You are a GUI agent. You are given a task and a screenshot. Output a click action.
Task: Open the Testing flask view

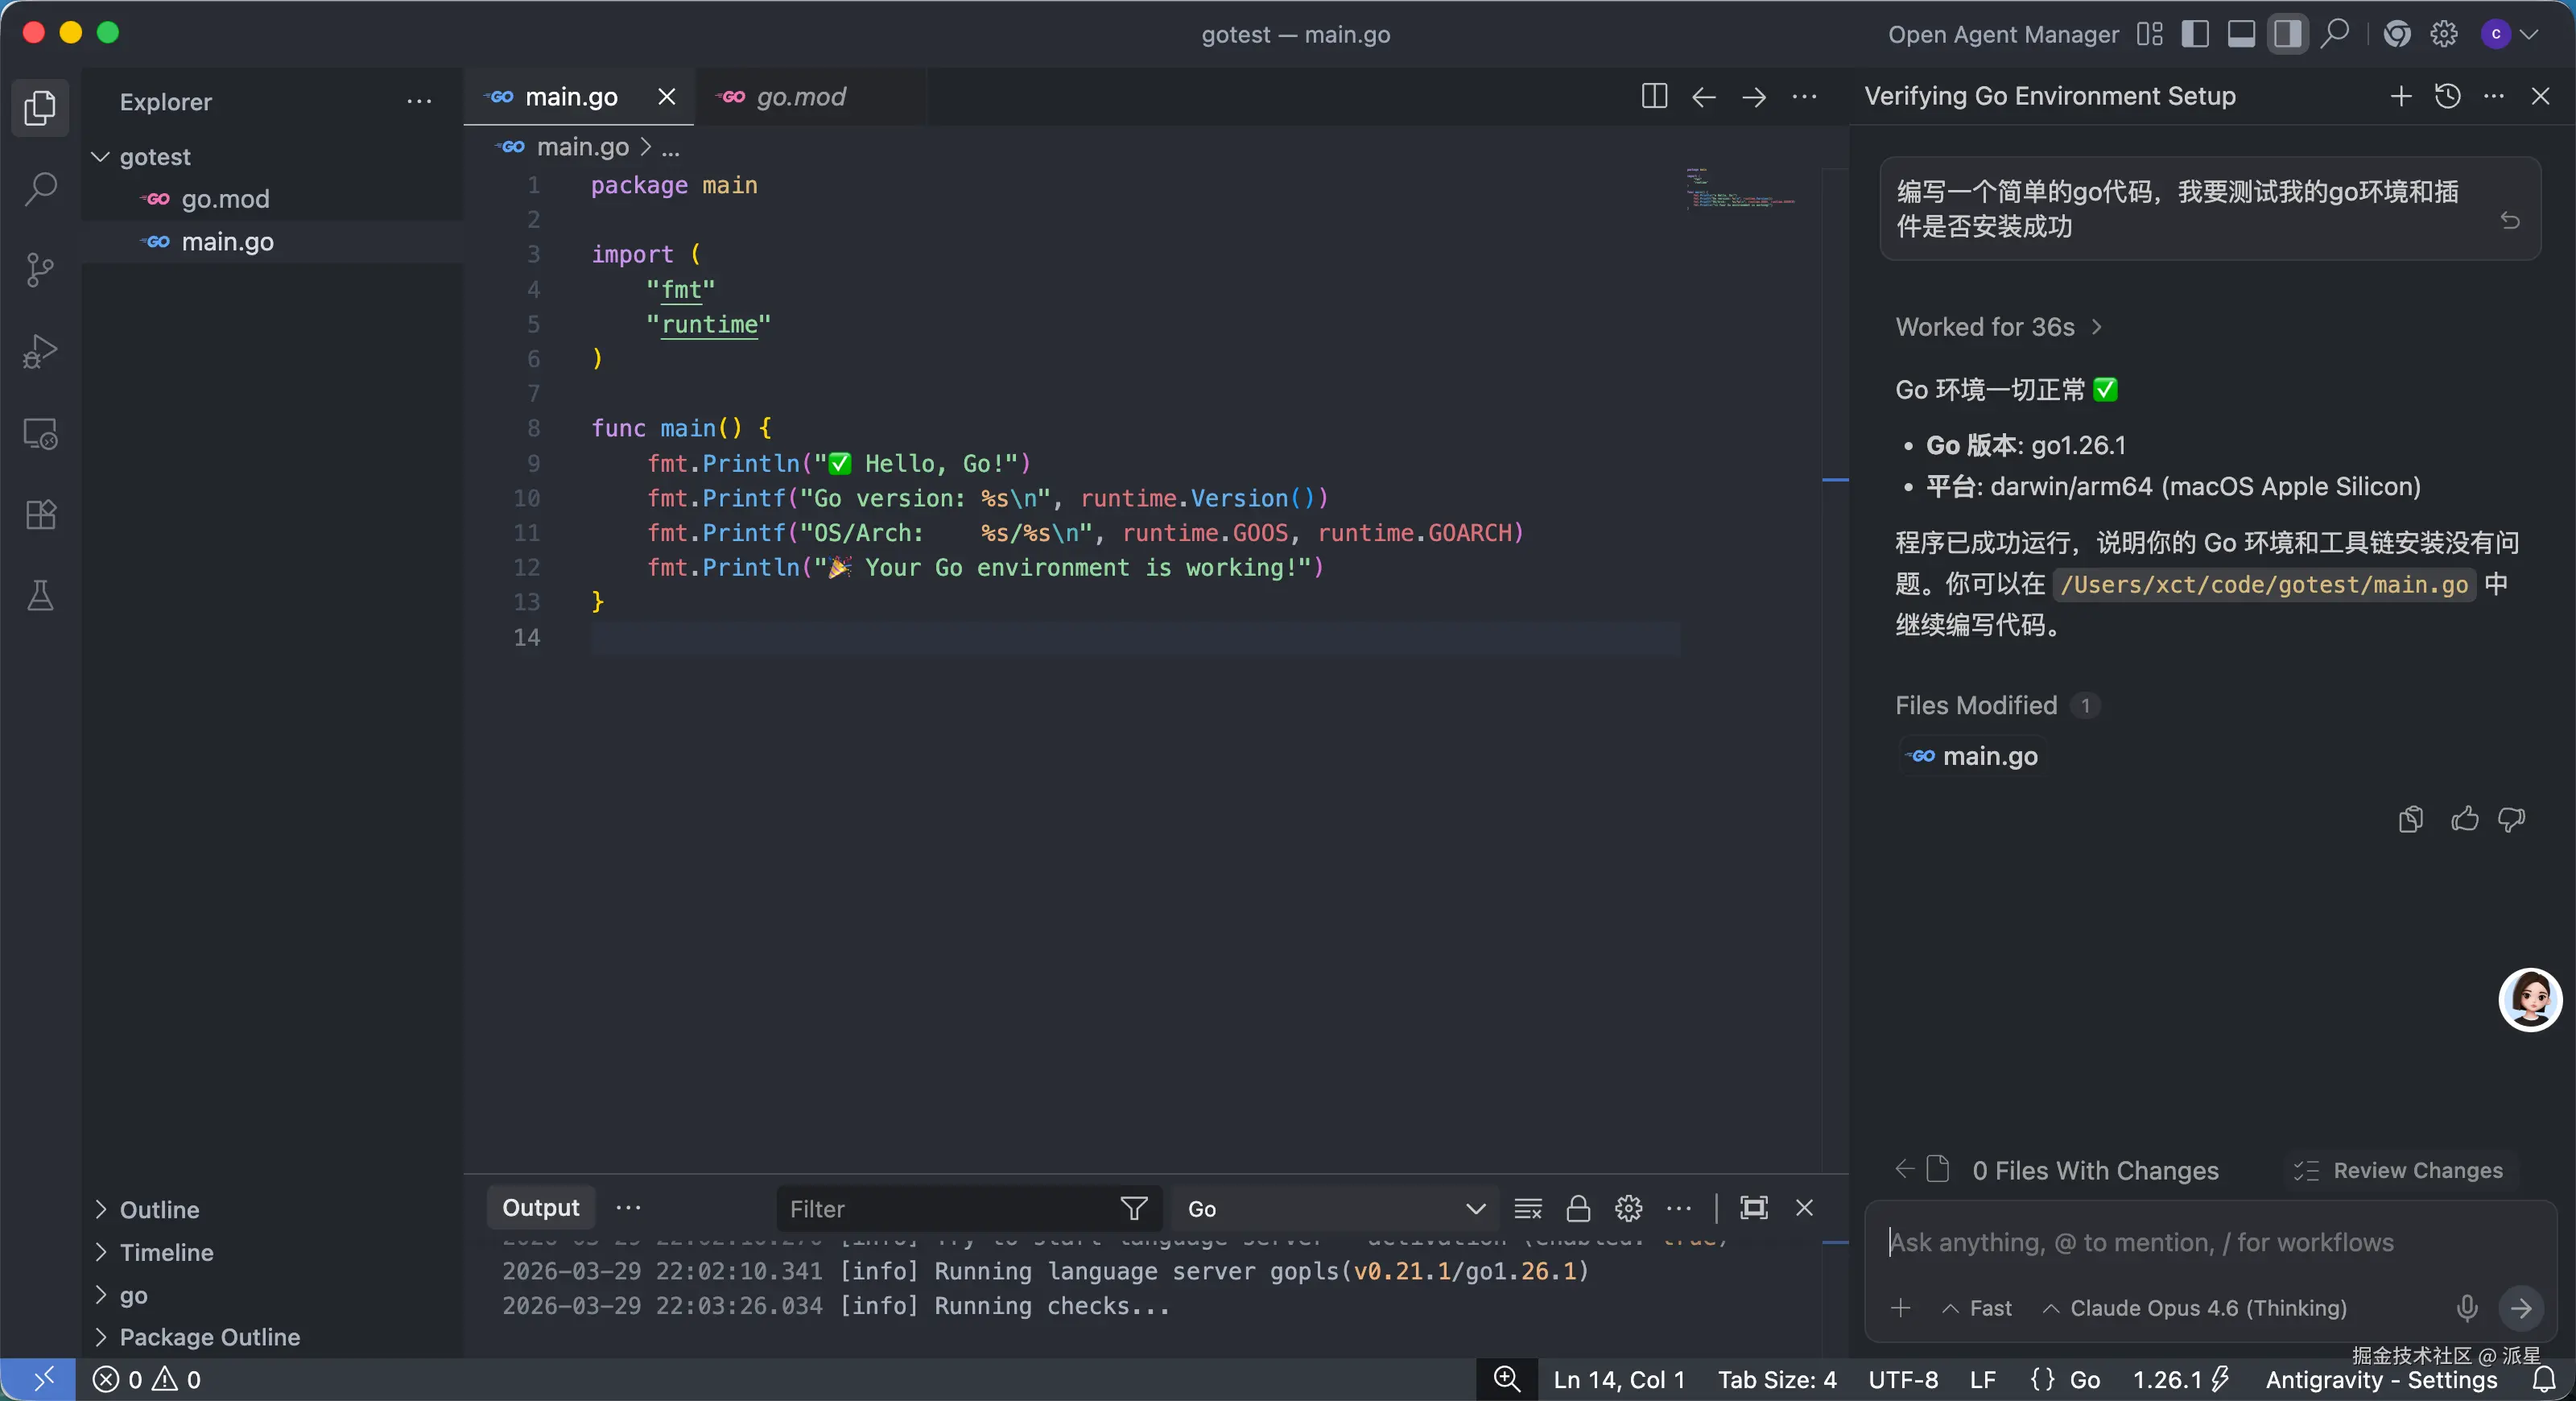pyautogui.click(x=40, y=596)
